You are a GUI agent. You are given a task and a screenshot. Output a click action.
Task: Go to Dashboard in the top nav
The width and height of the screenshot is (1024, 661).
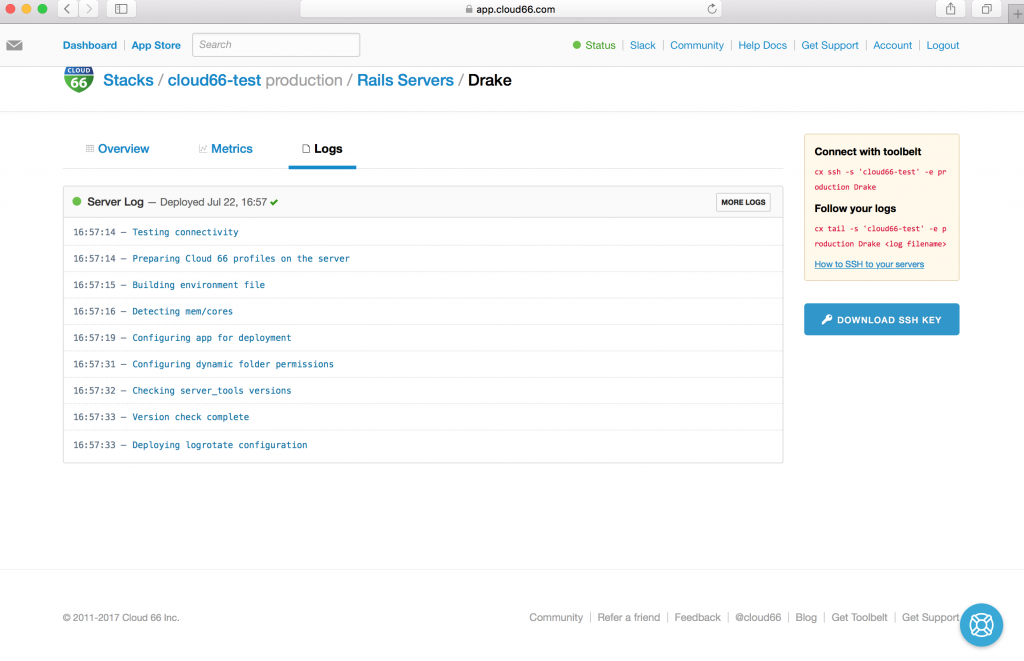pyautogui.click(x=89, y=45)
